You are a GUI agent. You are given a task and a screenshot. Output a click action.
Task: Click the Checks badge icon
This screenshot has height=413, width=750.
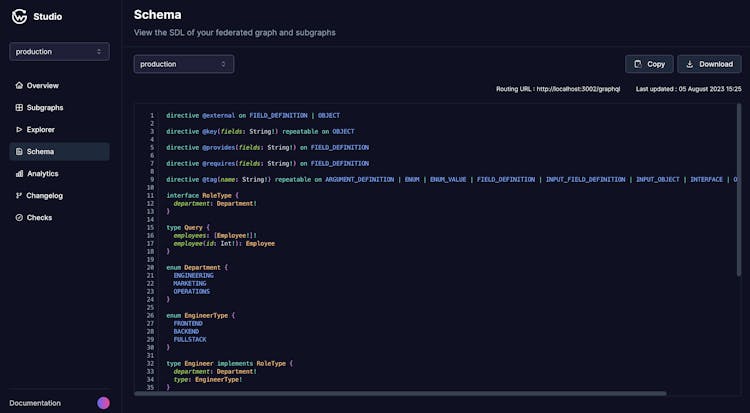18,218
